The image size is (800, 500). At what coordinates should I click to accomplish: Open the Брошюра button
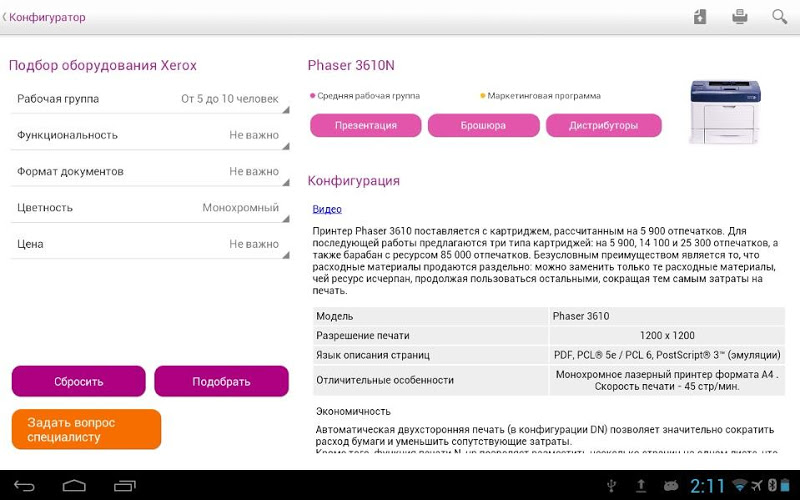(x=483, y=126)
